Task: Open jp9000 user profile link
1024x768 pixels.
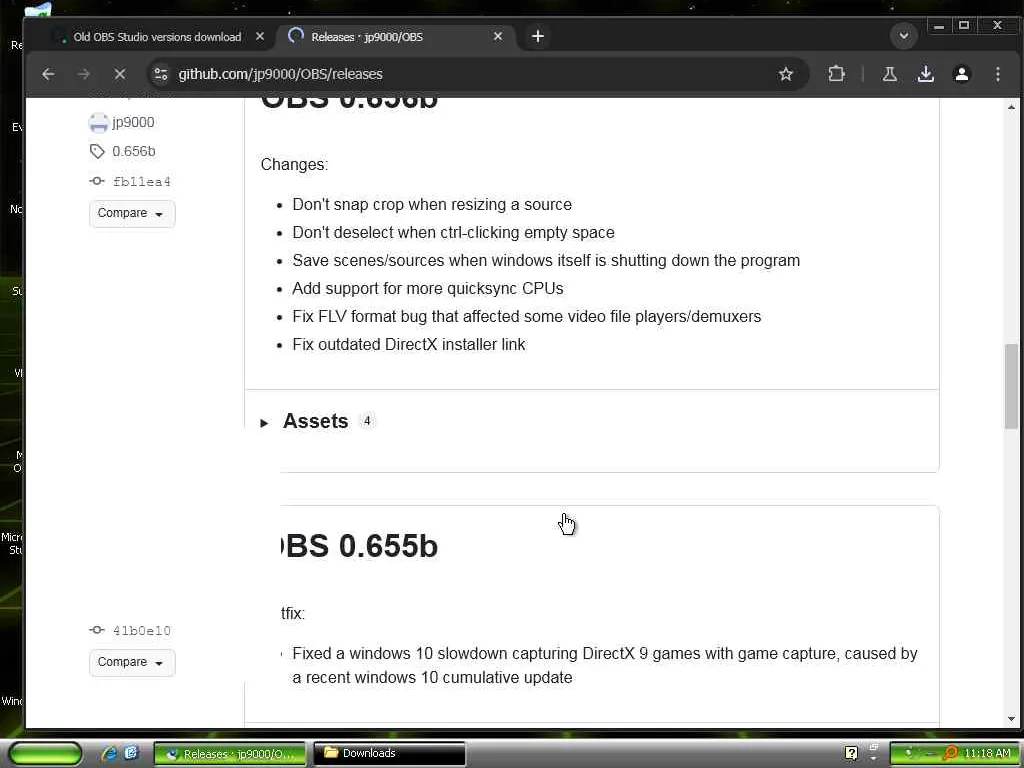Action: pyautogui.click(x=133, y=123)
